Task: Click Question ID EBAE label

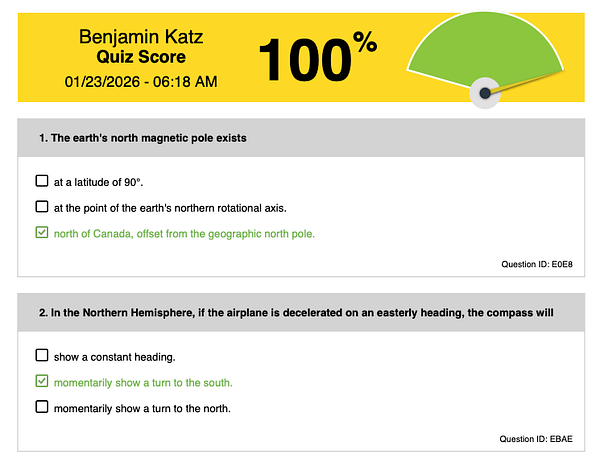Action: coord(536,439)
